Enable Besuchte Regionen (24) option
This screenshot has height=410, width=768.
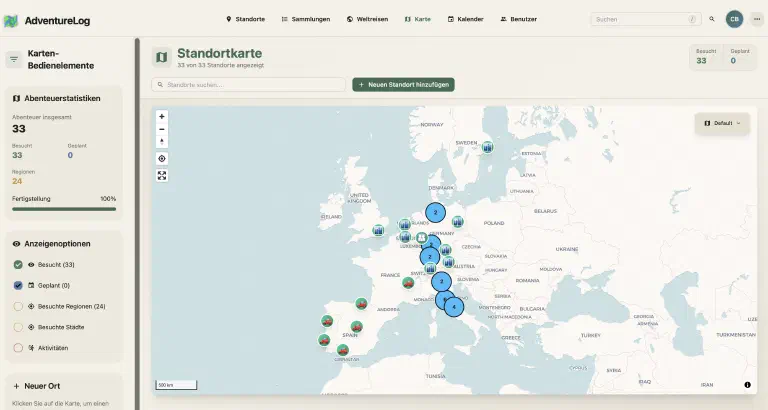tap(18, 306)
